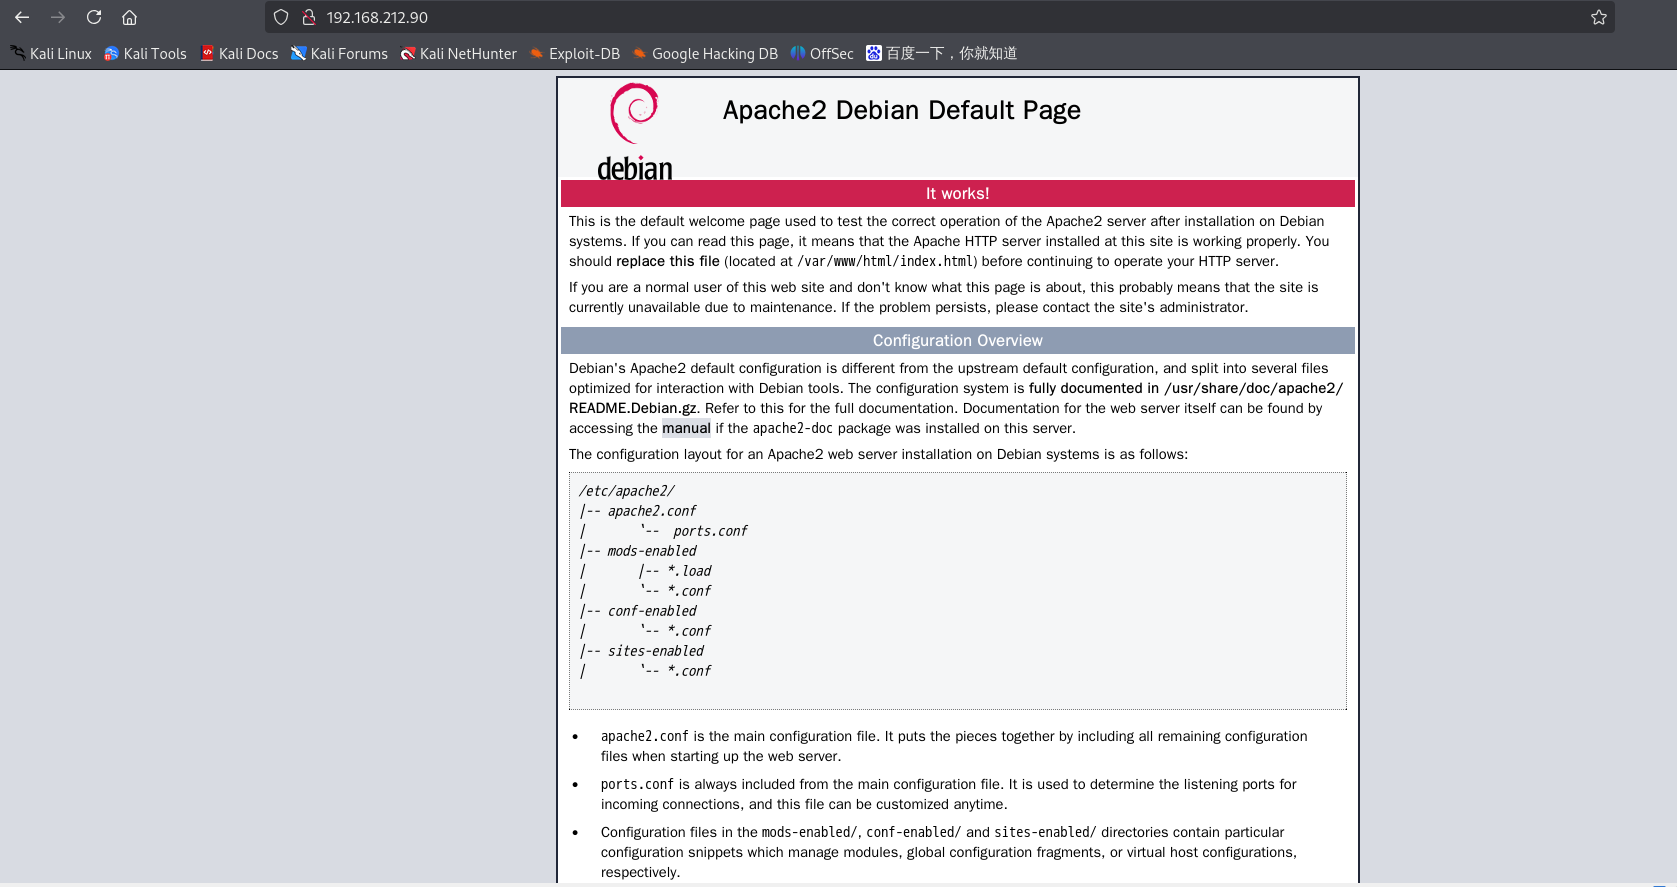Click the browser back arrow

tap(22, 17)
